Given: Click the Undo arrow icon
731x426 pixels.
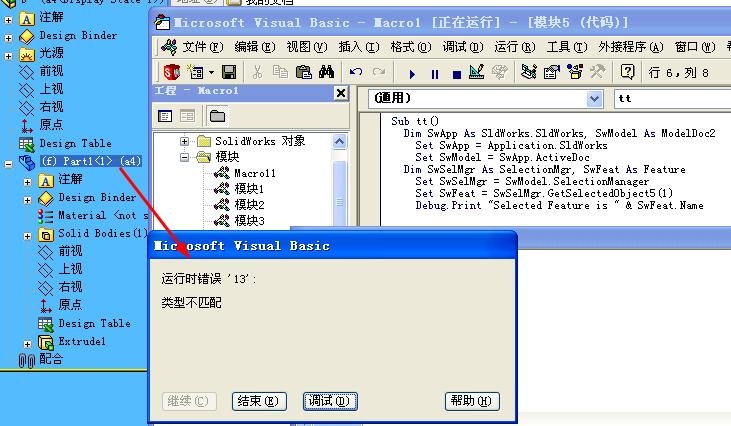Looking at the screenshot, I should coord(356,72).
